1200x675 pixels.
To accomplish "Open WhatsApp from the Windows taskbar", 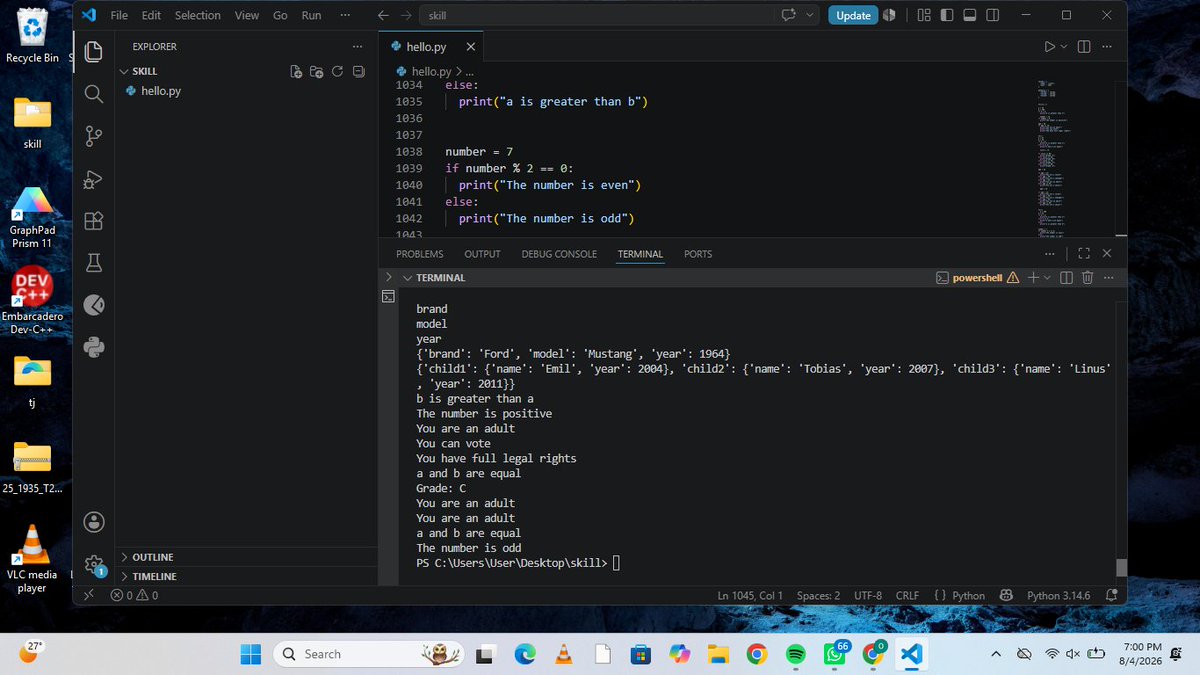I will click(834, 654).
